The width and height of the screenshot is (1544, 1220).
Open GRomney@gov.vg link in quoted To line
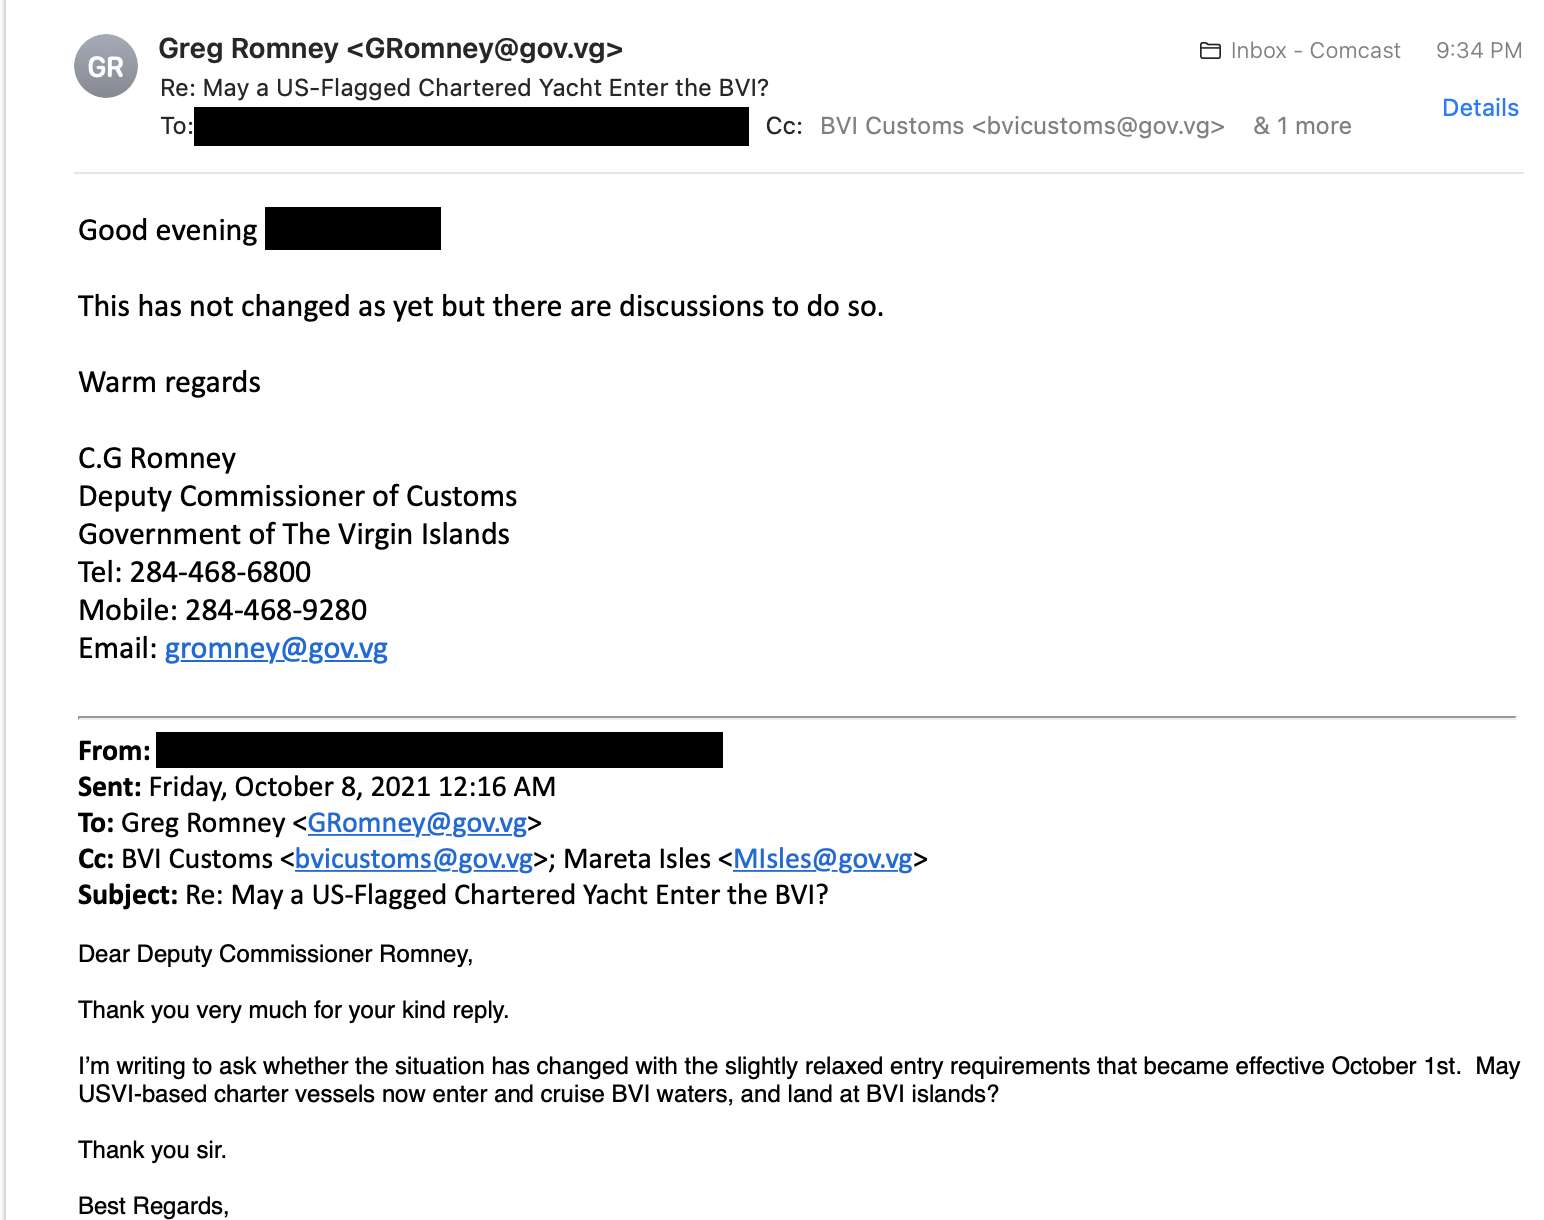tap(417, 823)
